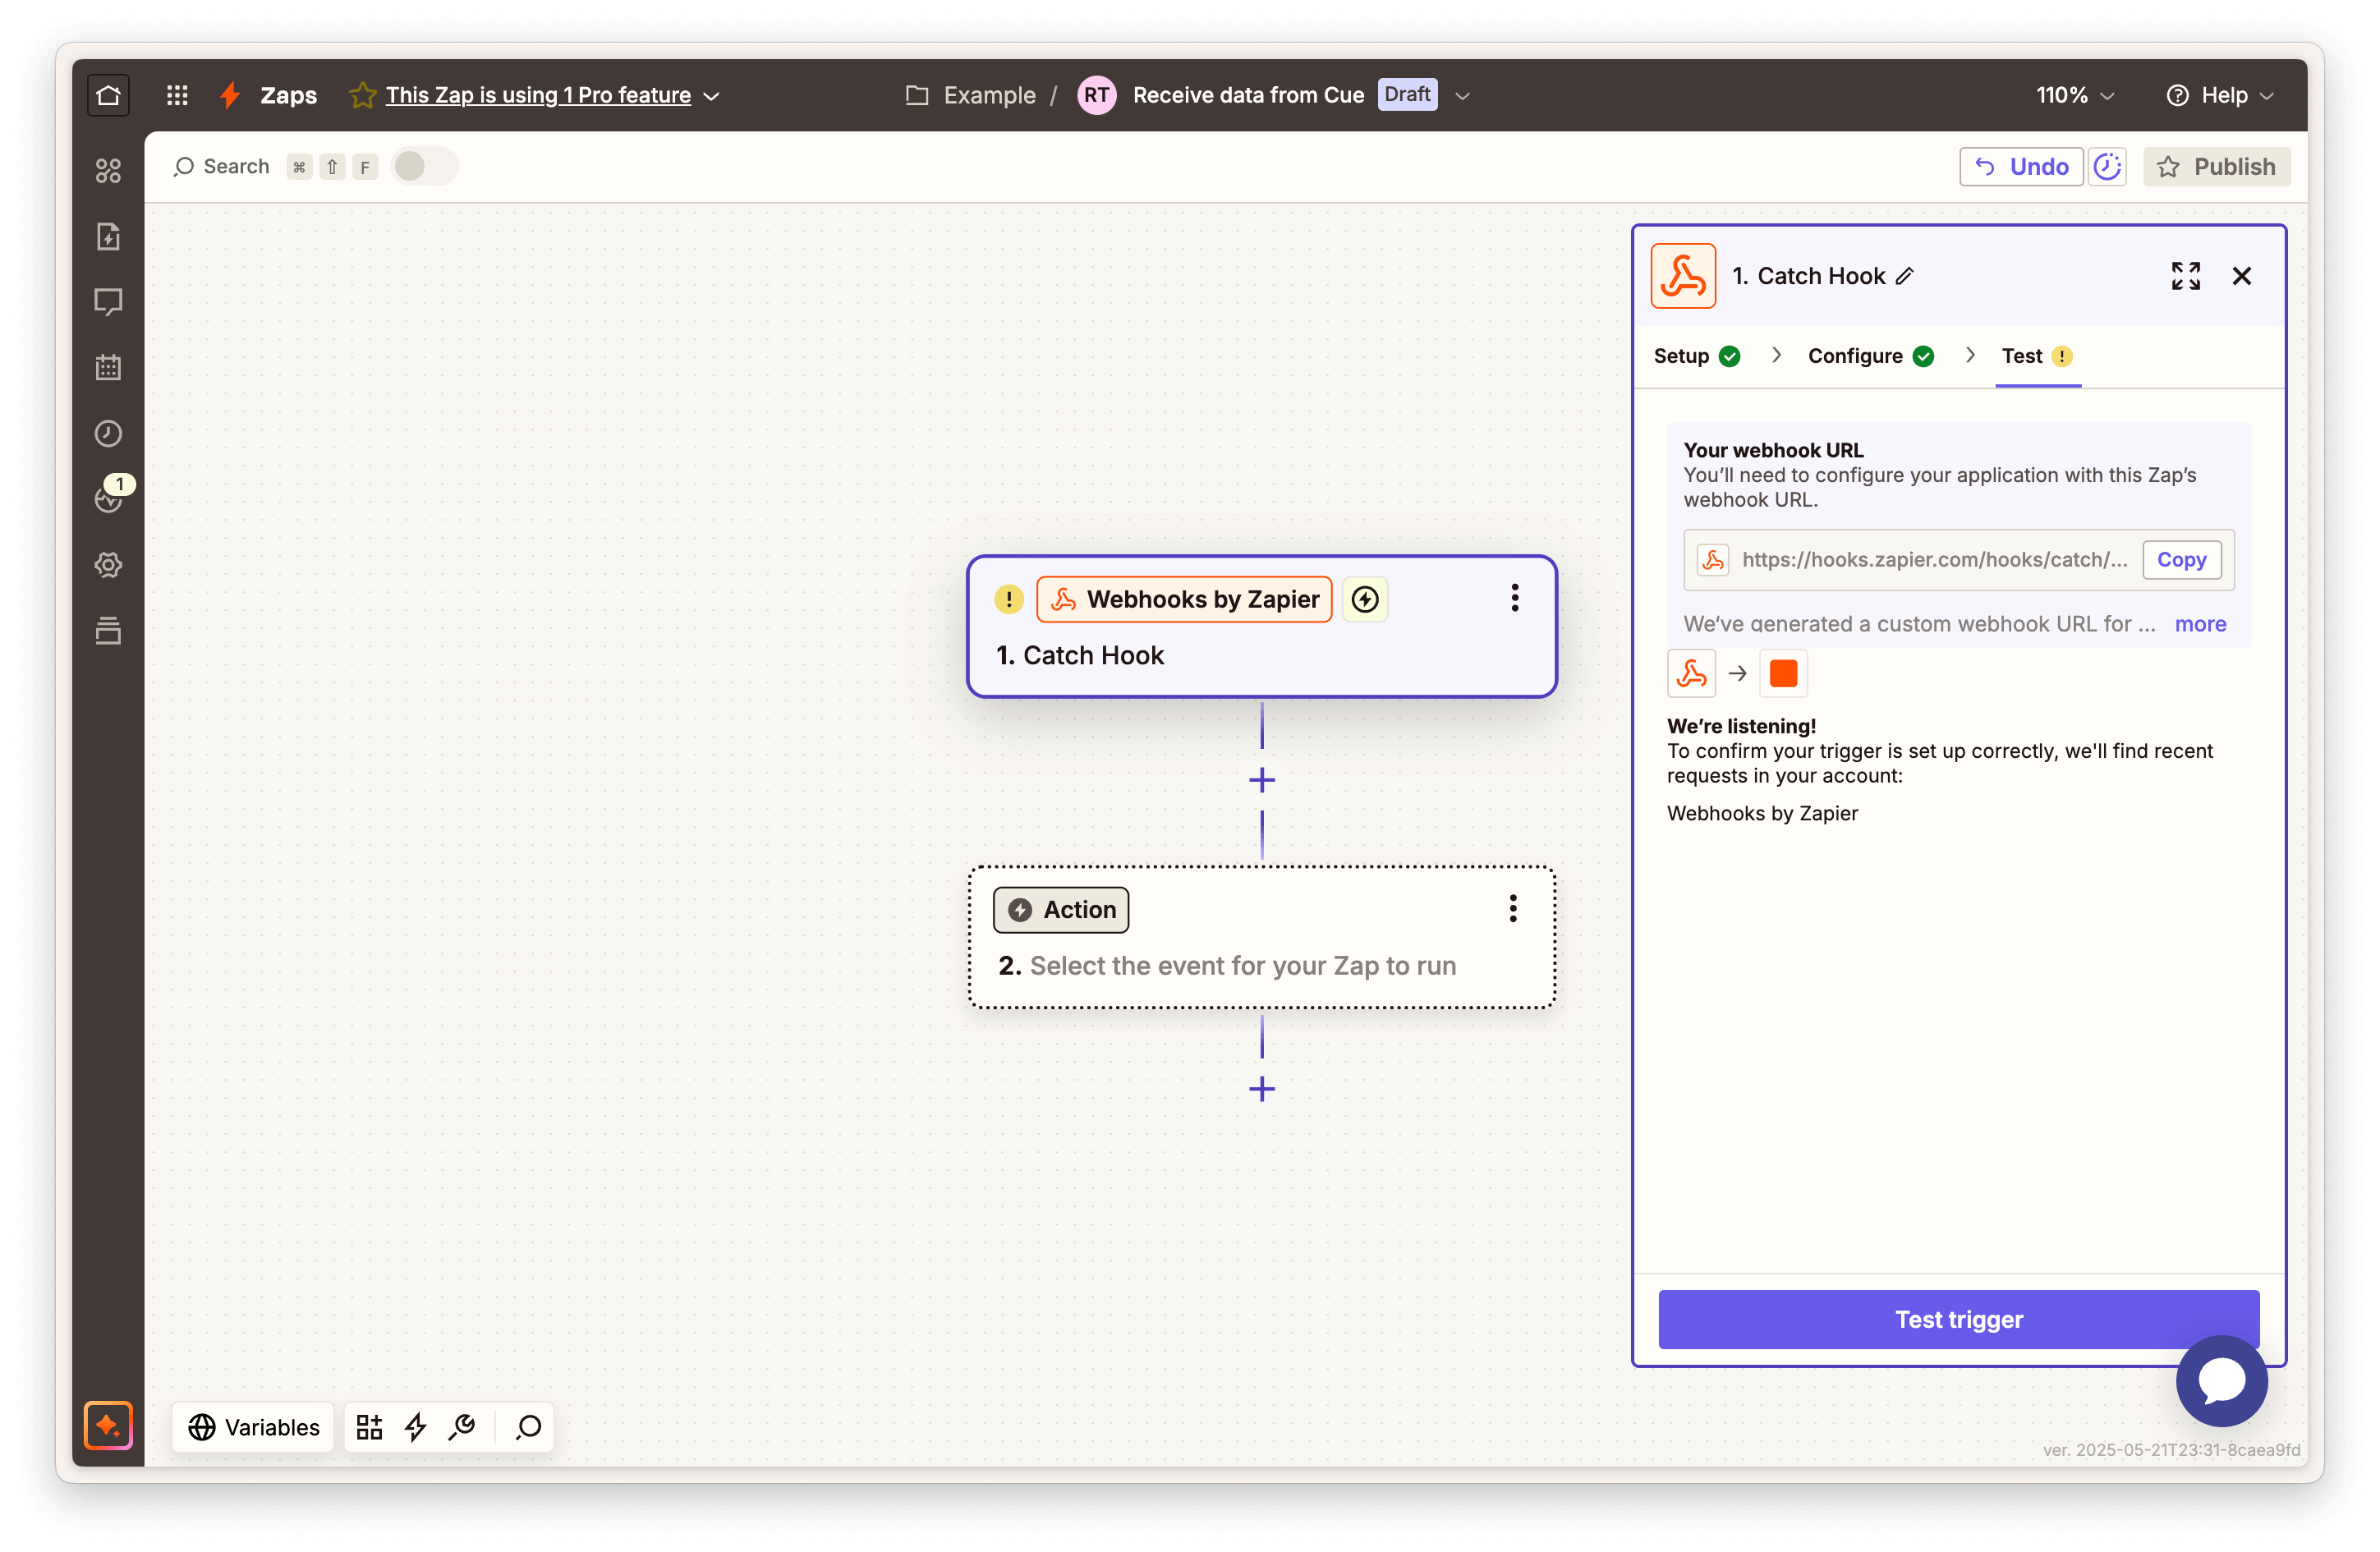Click the RT avatar
The image size is (2380, 1552).
[1096, 95]
